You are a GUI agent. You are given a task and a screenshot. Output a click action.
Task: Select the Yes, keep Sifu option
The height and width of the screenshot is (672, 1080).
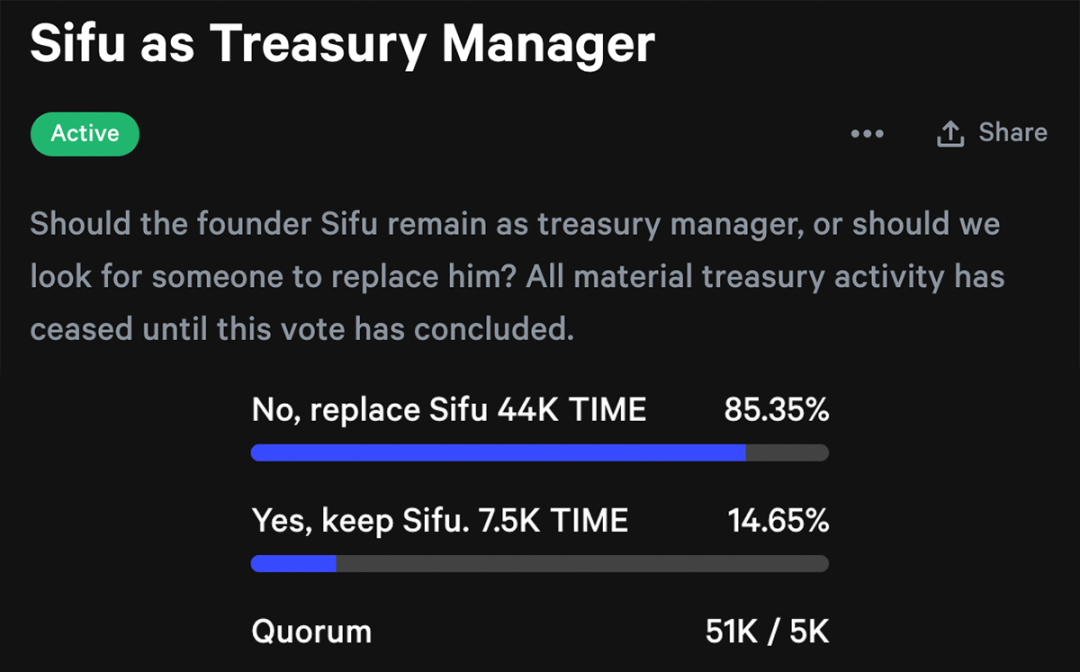click(361, 521)
